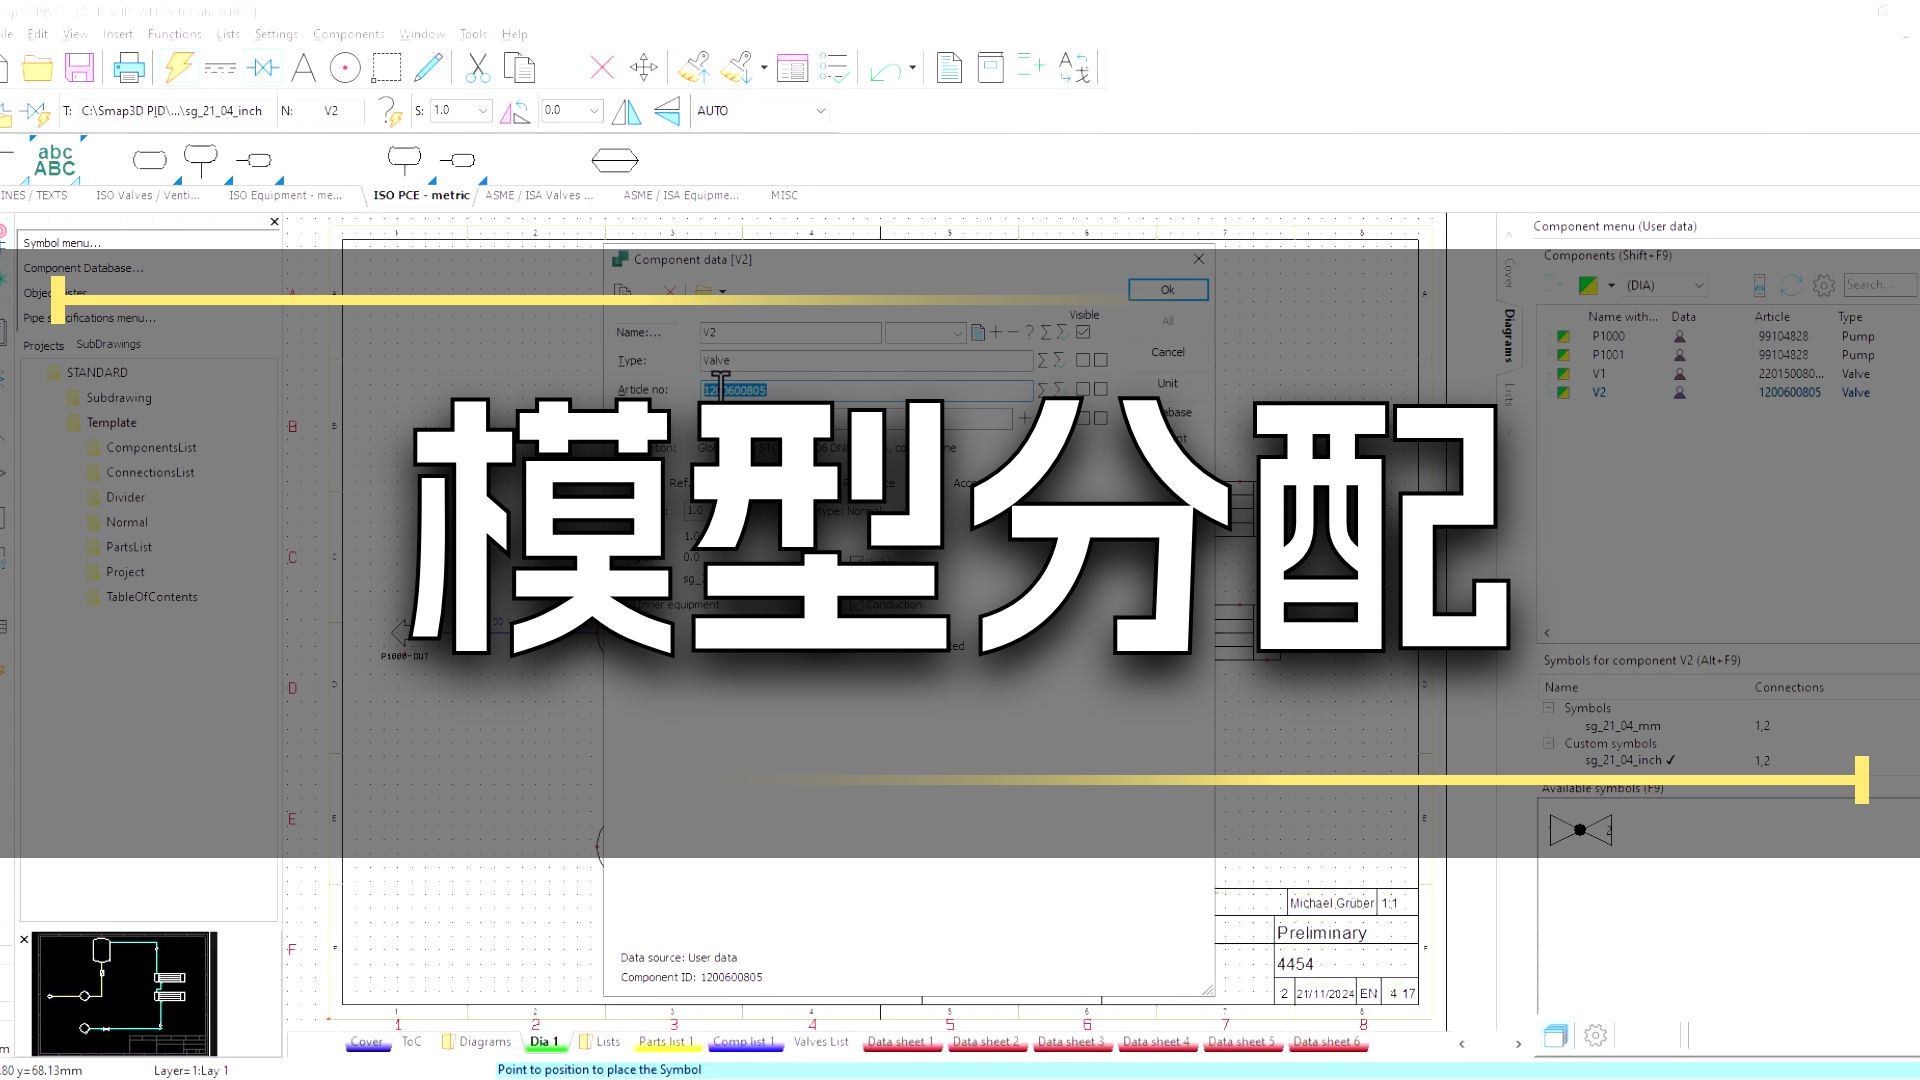Tick the second checkbox in the Article no row
The width and height of the screenshot is (1920, 1080).
1101,389
